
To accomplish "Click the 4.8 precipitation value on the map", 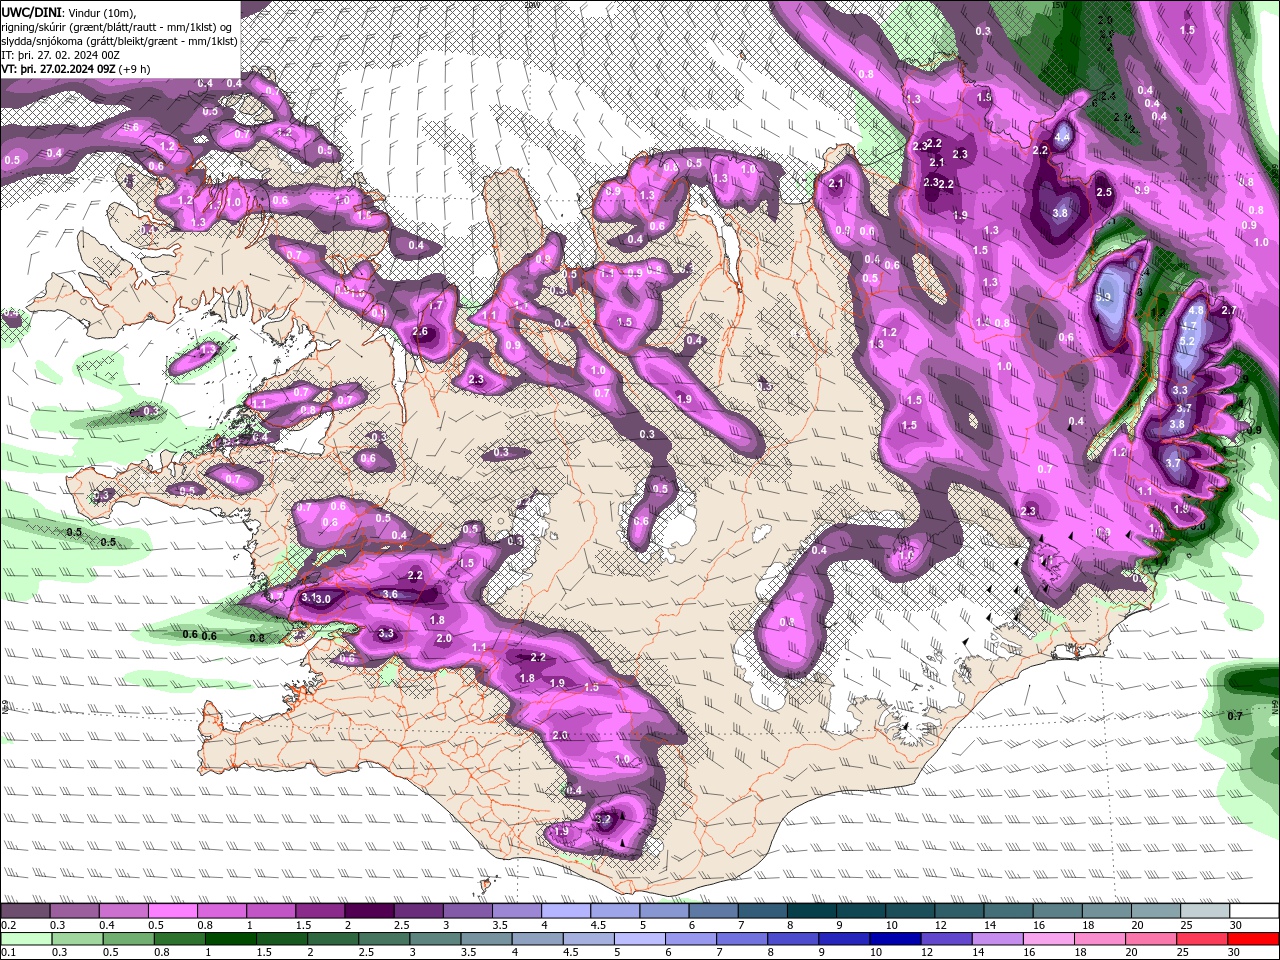I will pos(1196,311).
